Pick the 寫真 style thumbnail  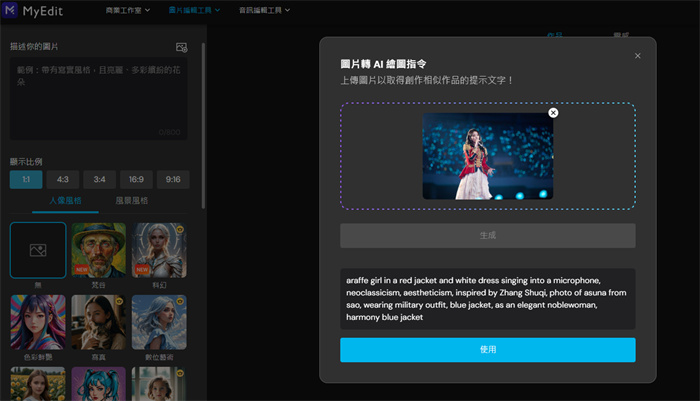[x=98, y=321]
